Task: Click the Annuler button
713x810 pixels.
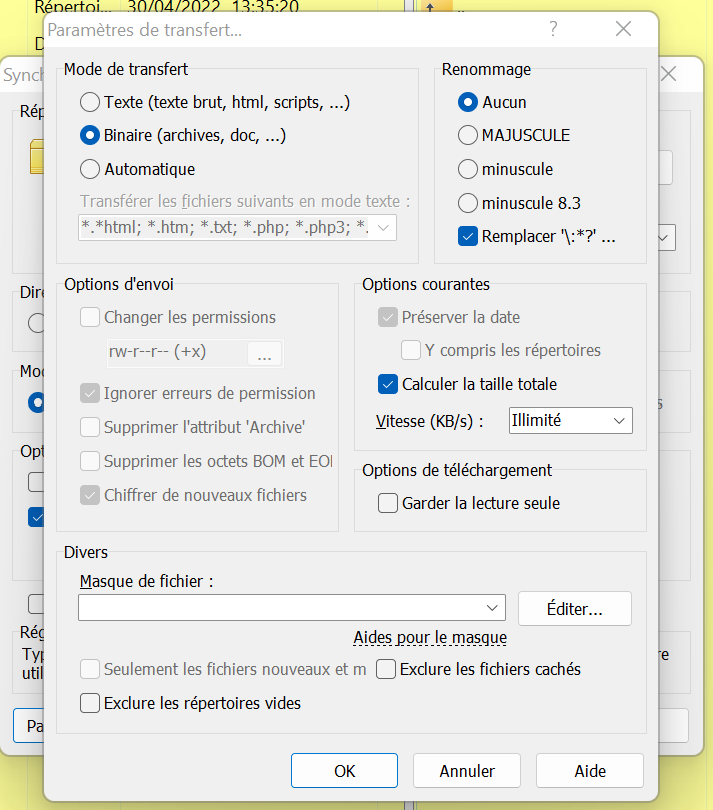Action: coord(467,771)
